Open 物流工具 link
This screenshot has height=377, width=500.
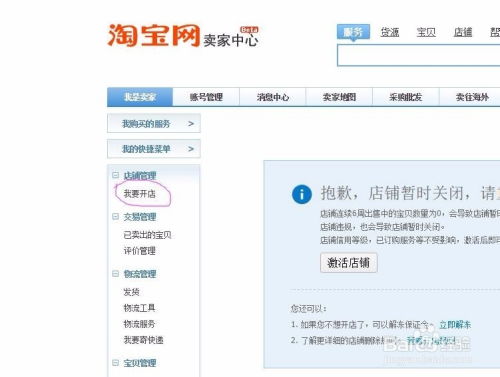pyautogui.click(x=139, y=308)
